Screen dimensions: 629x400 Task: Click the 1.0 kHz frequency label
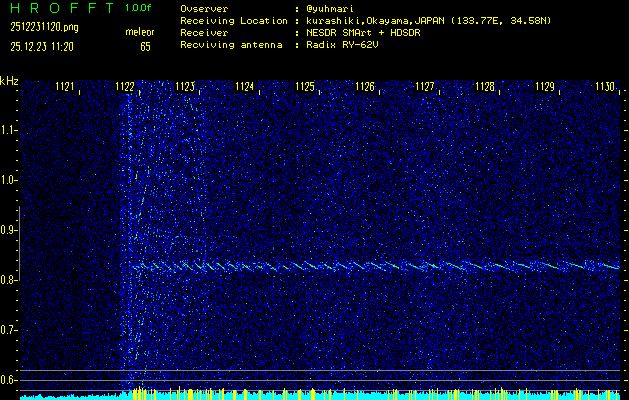[x=9, y=180]
